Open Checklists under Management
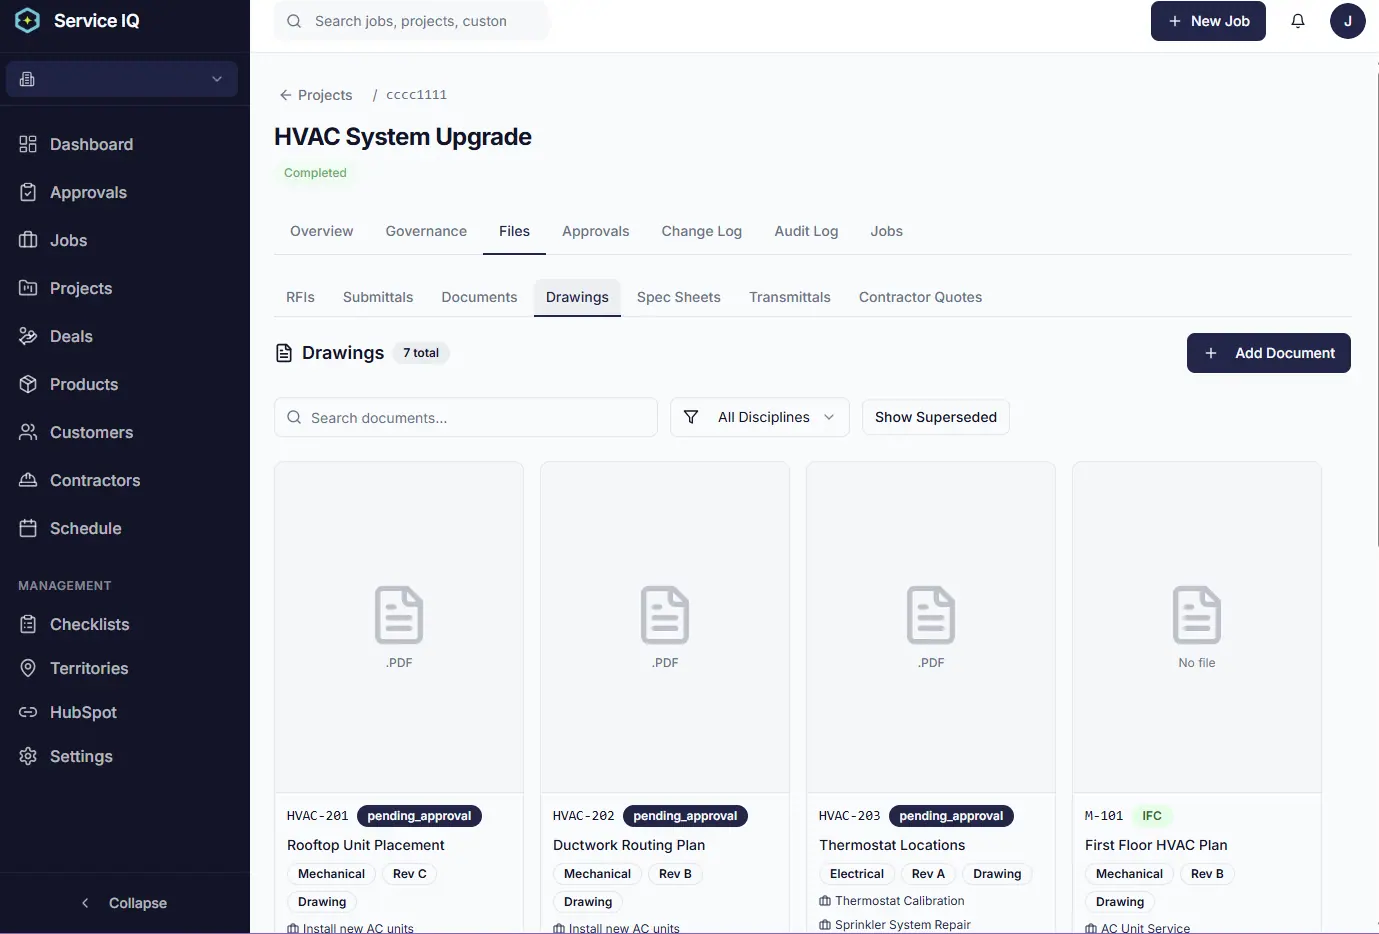 click(89, 624)
